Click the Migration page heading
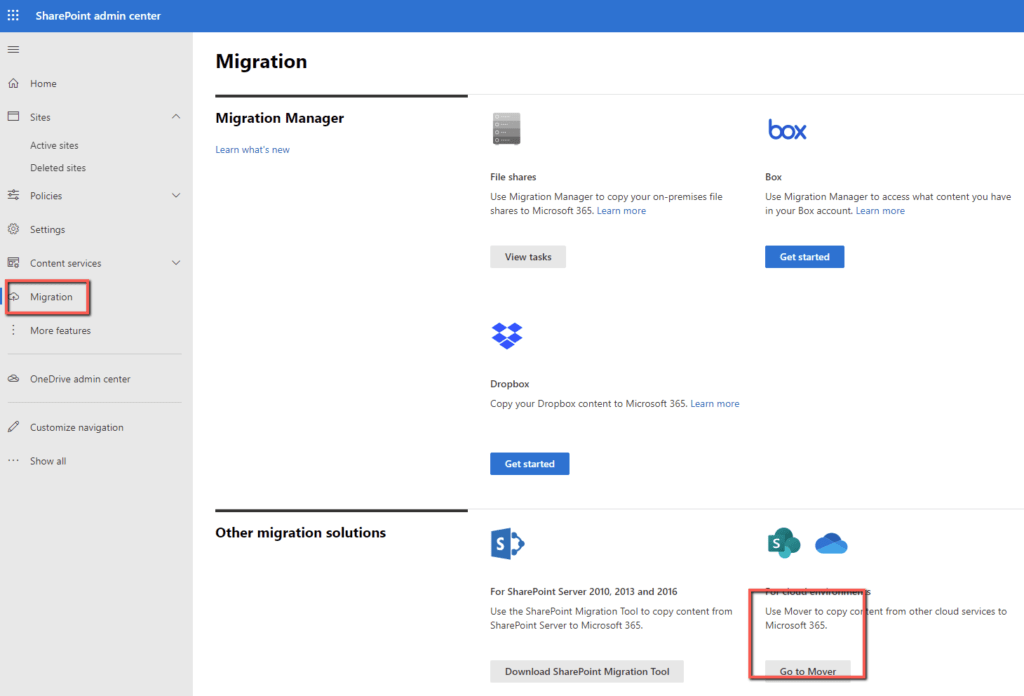Image resolution: width=1024 pixels, height=696 pixels. 261,61
